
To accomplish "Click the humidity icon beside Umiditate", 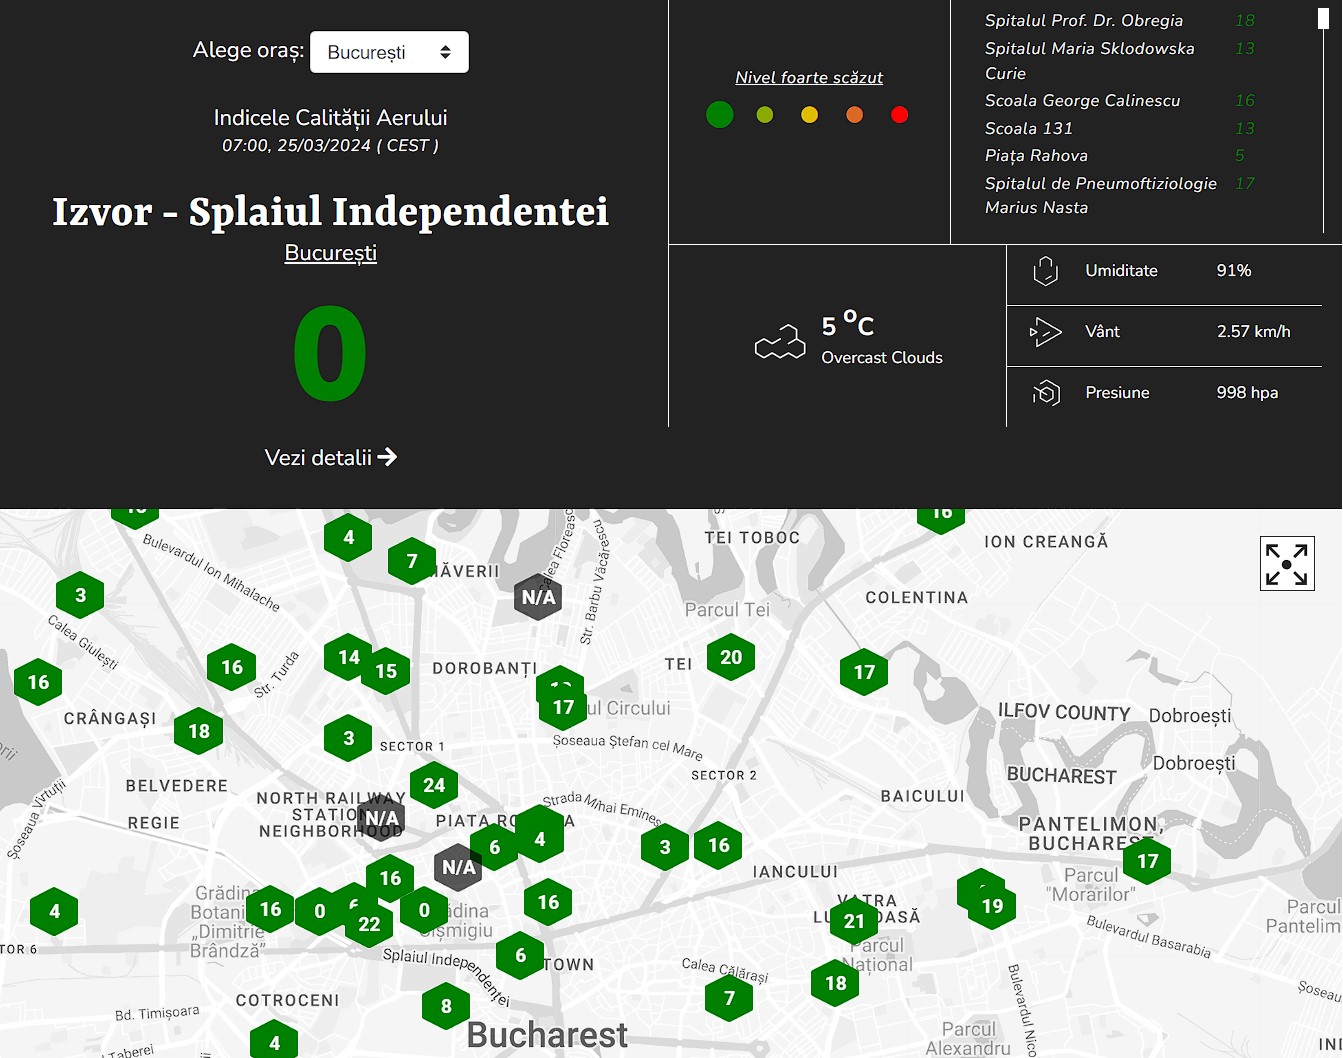I will coord(1045,271).
